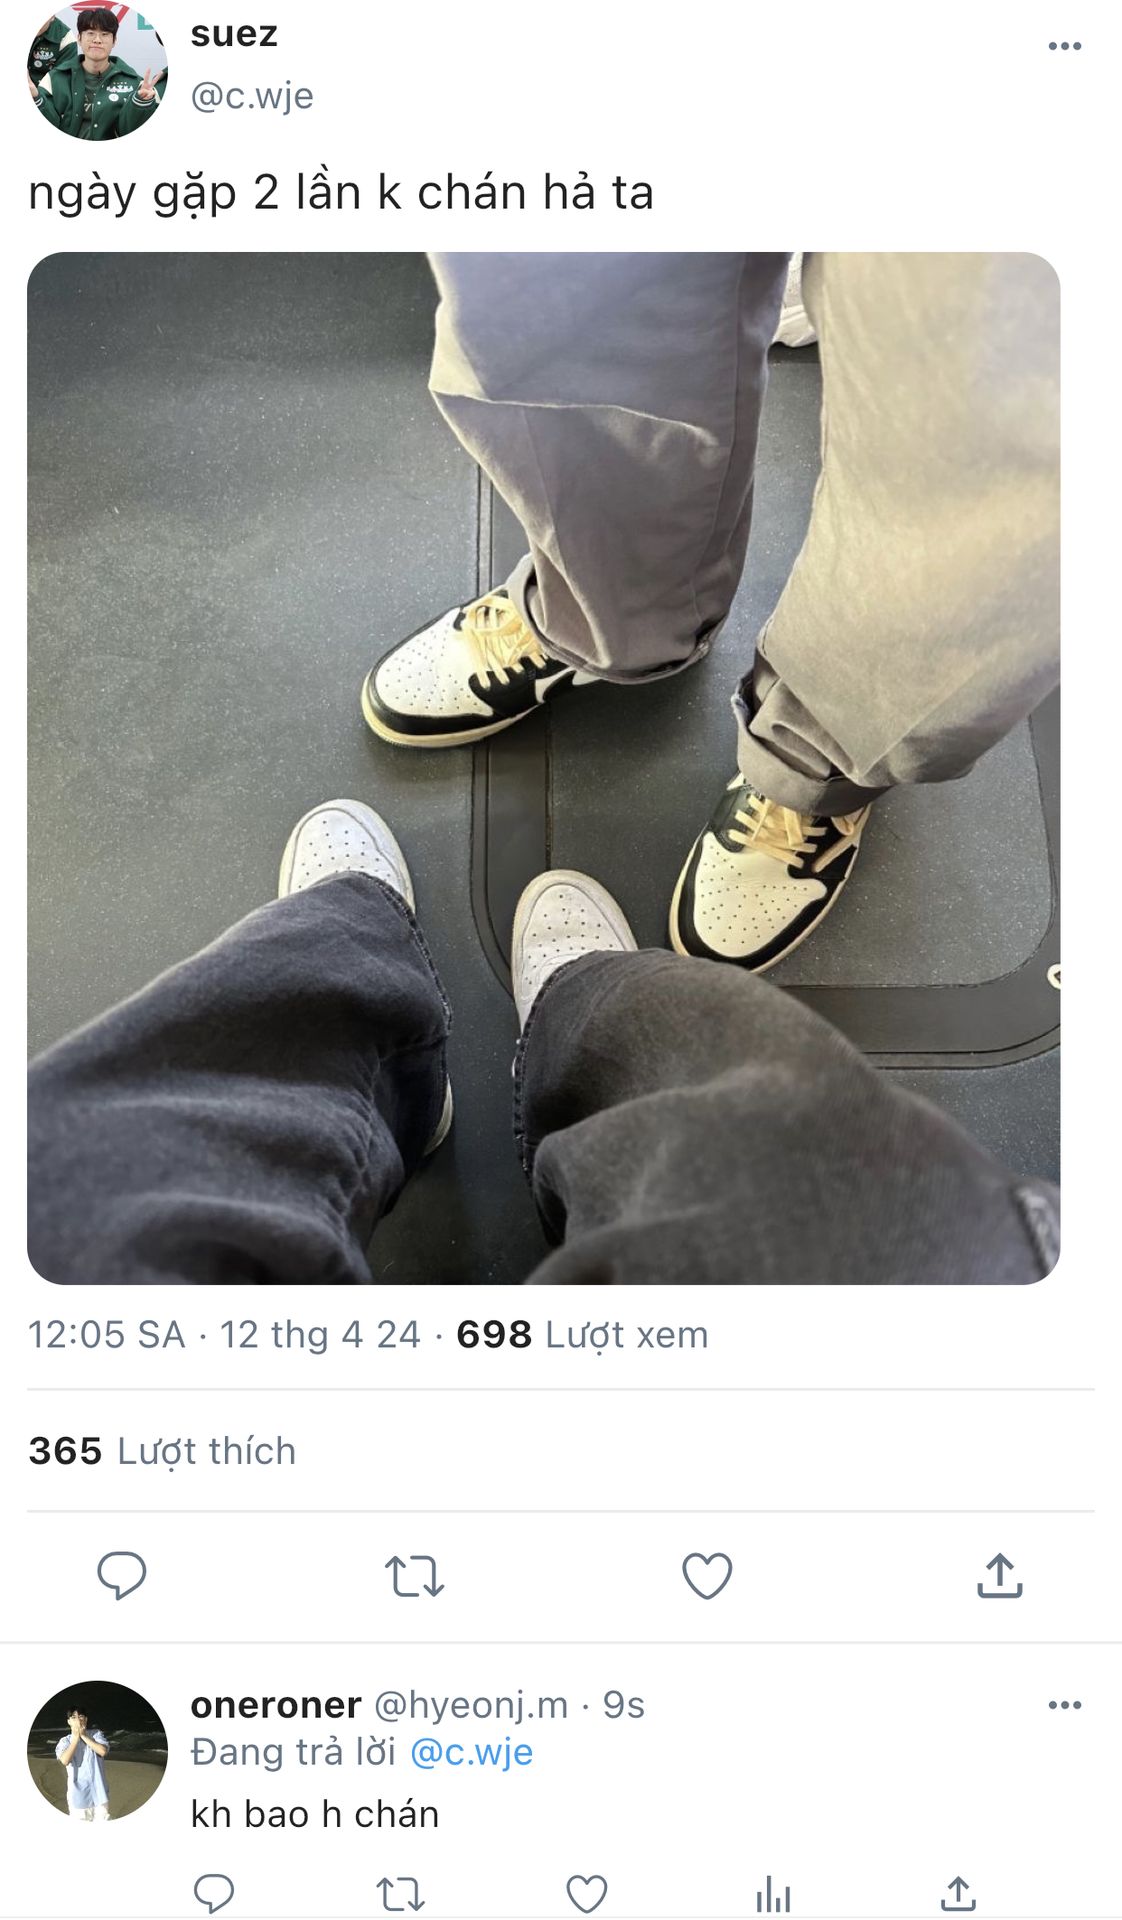Reply to oneroner's comment

pos(213,1893)
